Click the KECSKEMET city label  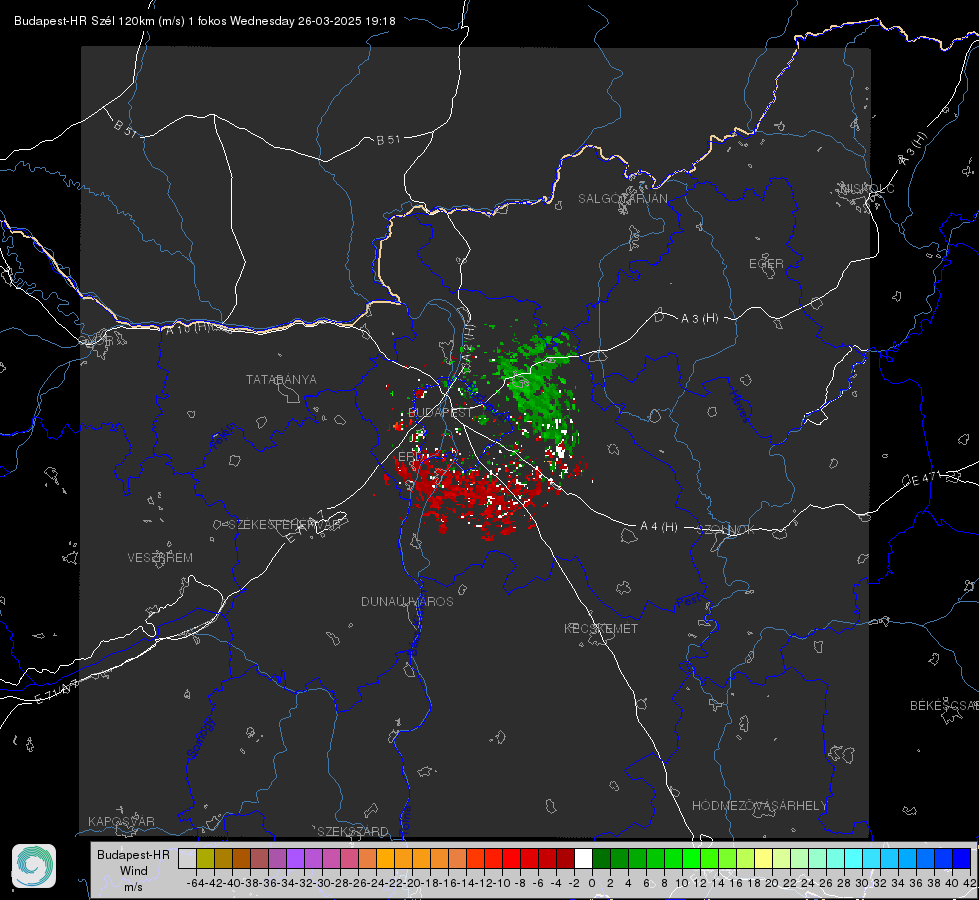pos(601,629)
